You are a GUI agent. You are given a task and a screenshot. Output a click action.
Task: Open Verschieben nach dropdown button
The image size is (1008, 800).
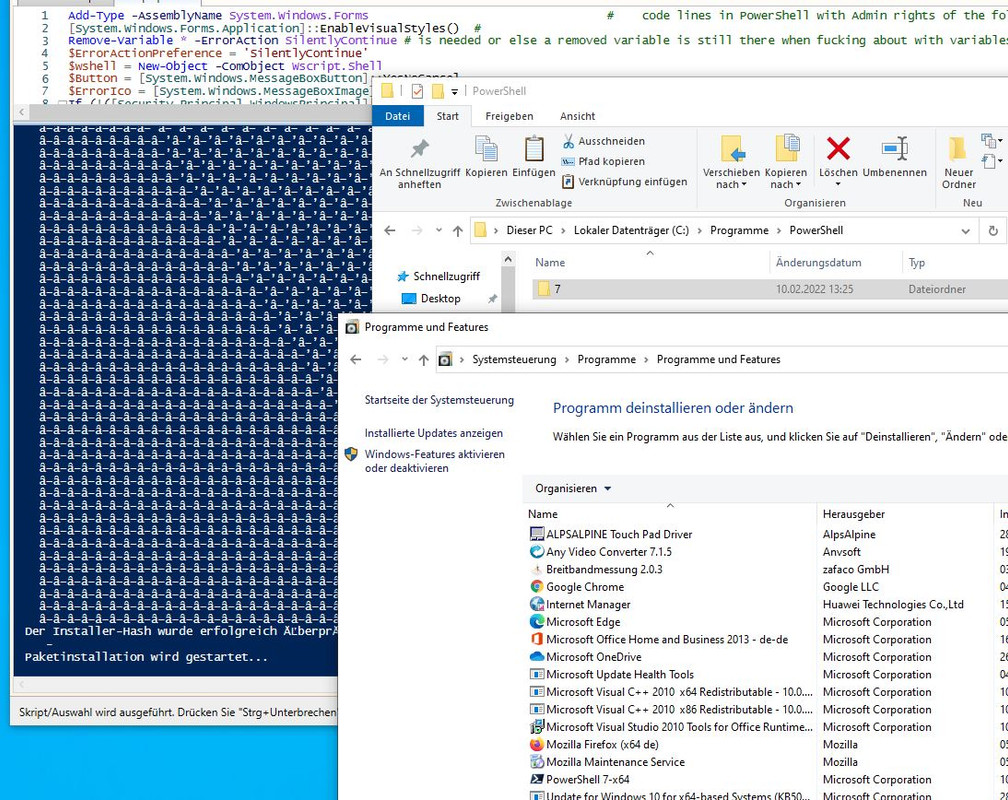coord(731,163)
